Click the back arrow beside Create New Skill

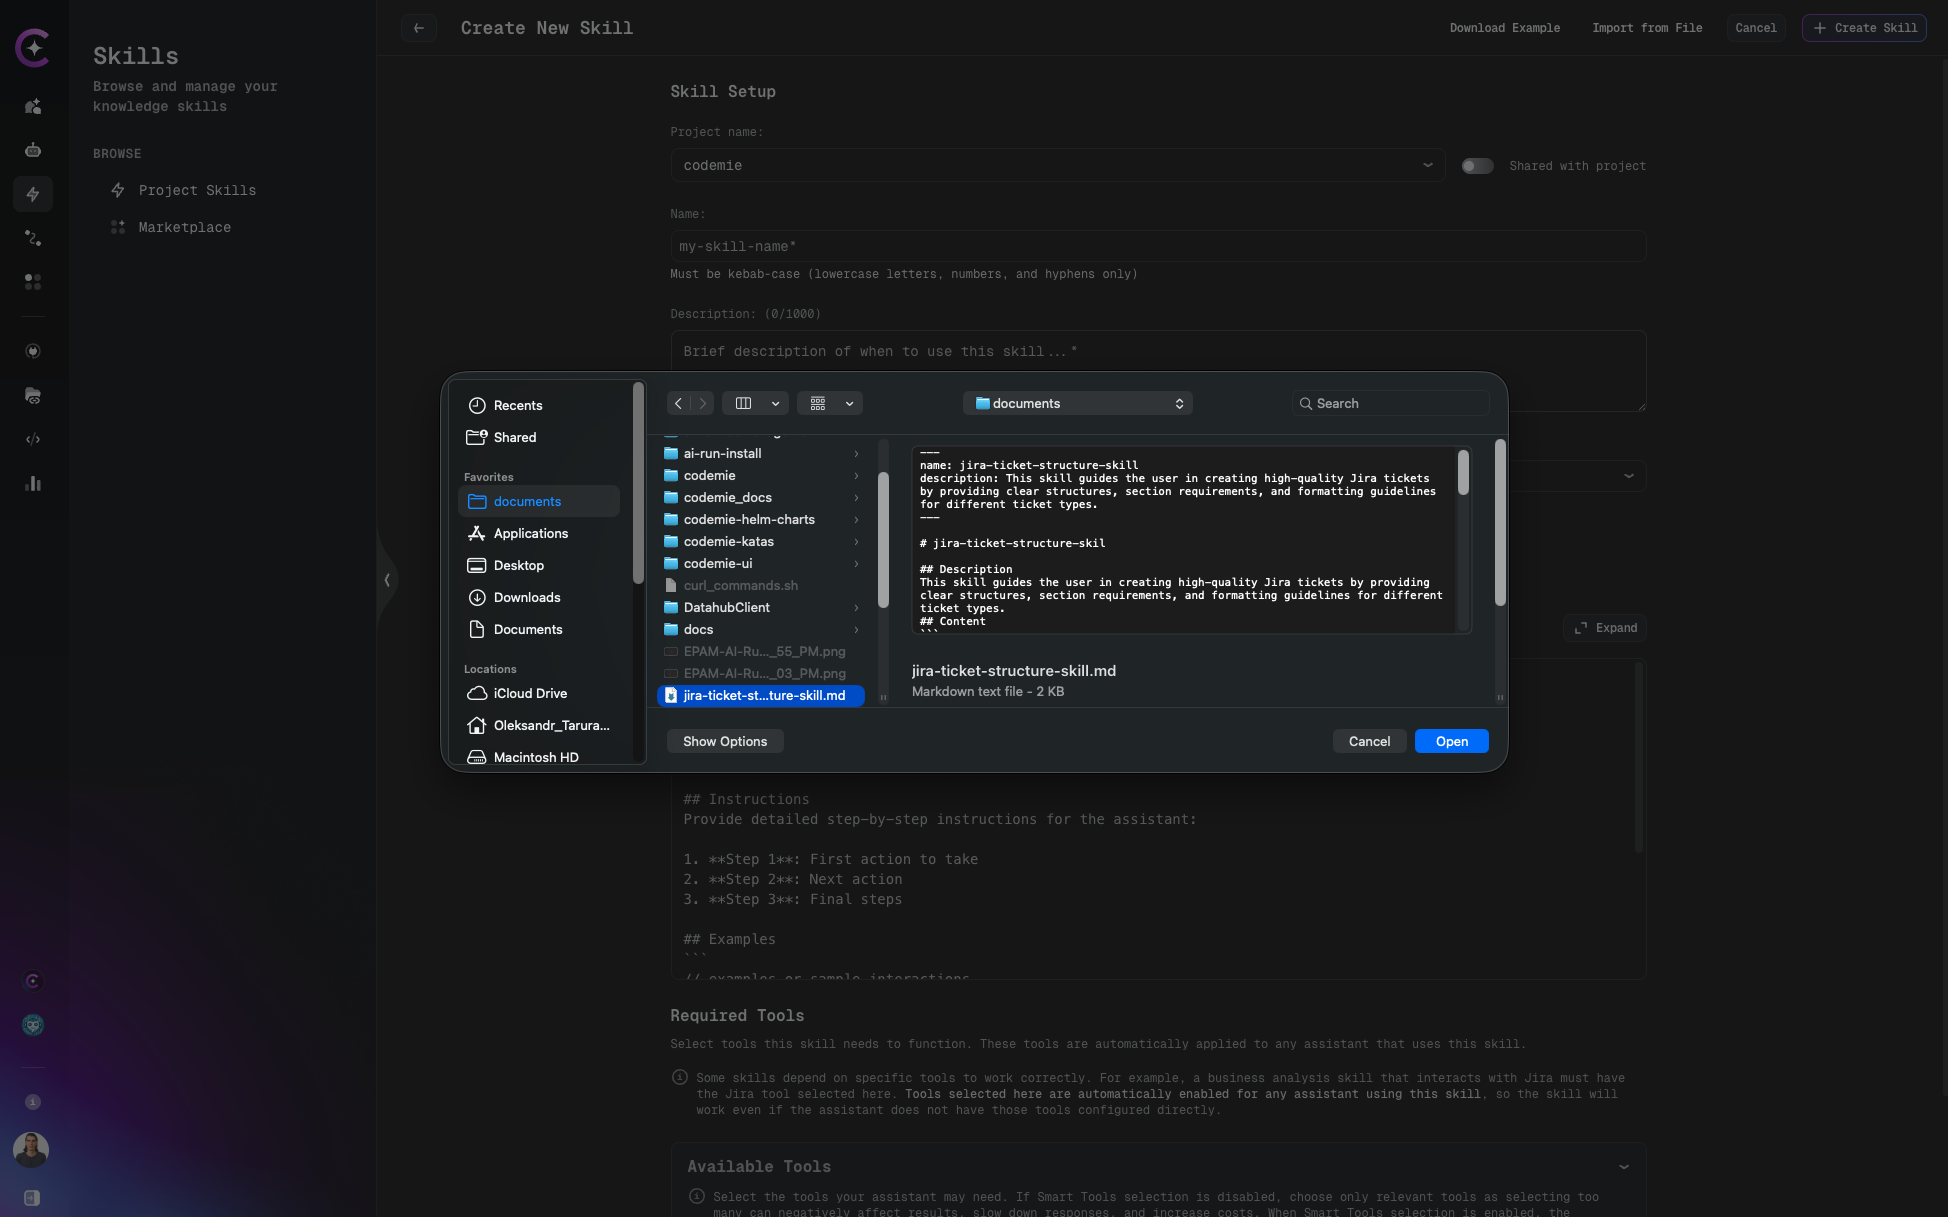click(418, 28)
